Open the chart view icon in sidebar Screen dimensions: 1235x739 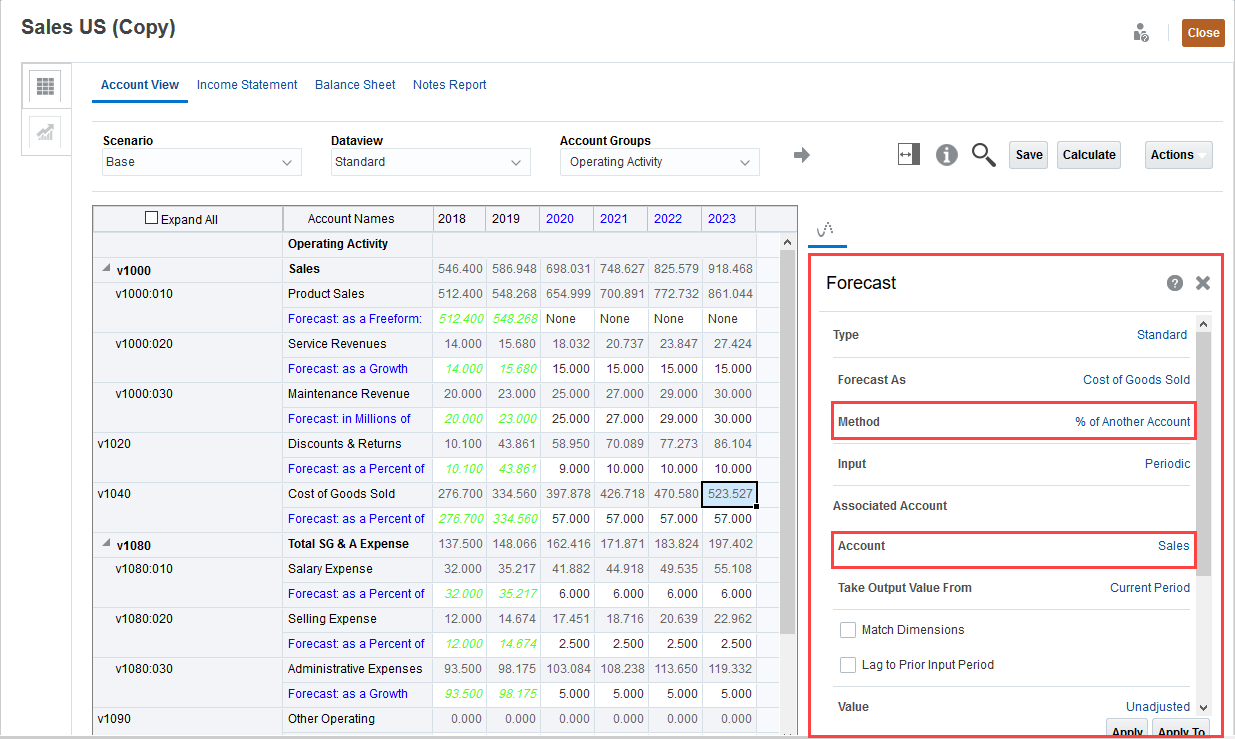pyautogui.click(x=45, y=132)
